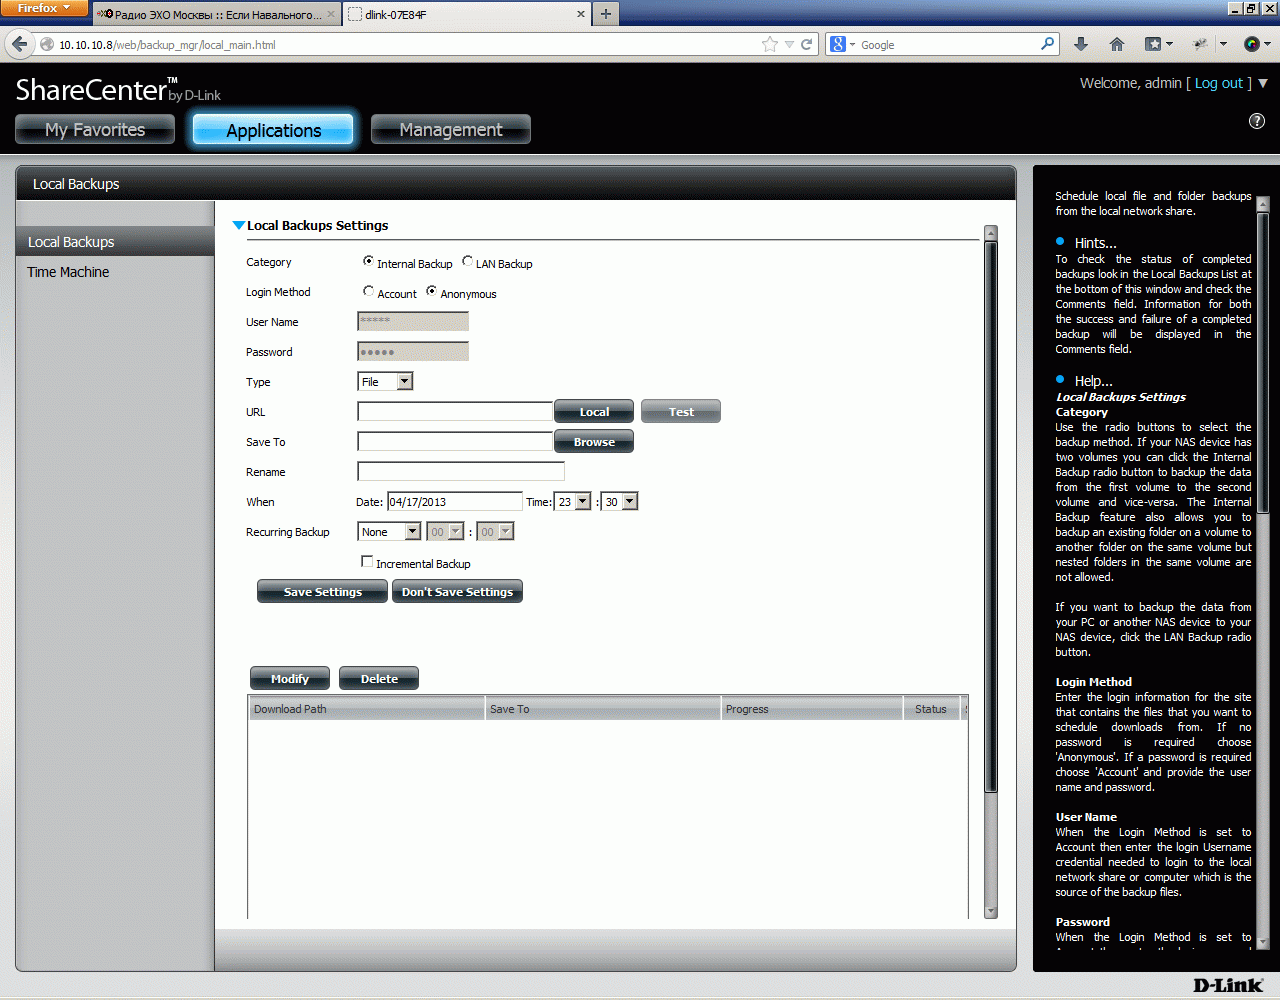The image size is (1280, 1000).
Task: Start search with the magnifying glass icon
Action: coord(1047,44)
